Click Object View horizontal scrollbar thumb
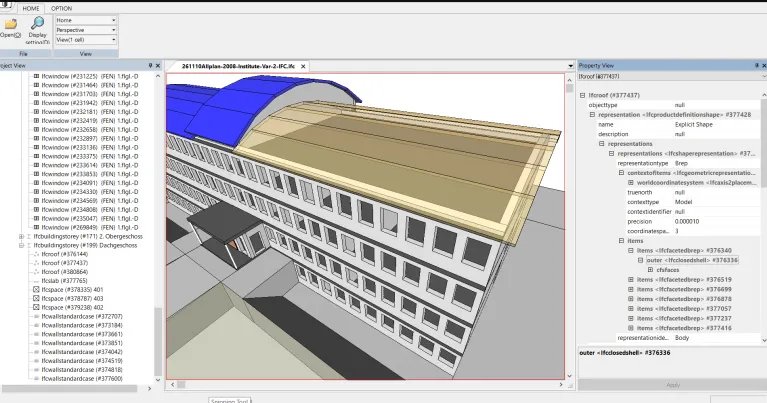The image size is (767, 403). click(68, 389)
